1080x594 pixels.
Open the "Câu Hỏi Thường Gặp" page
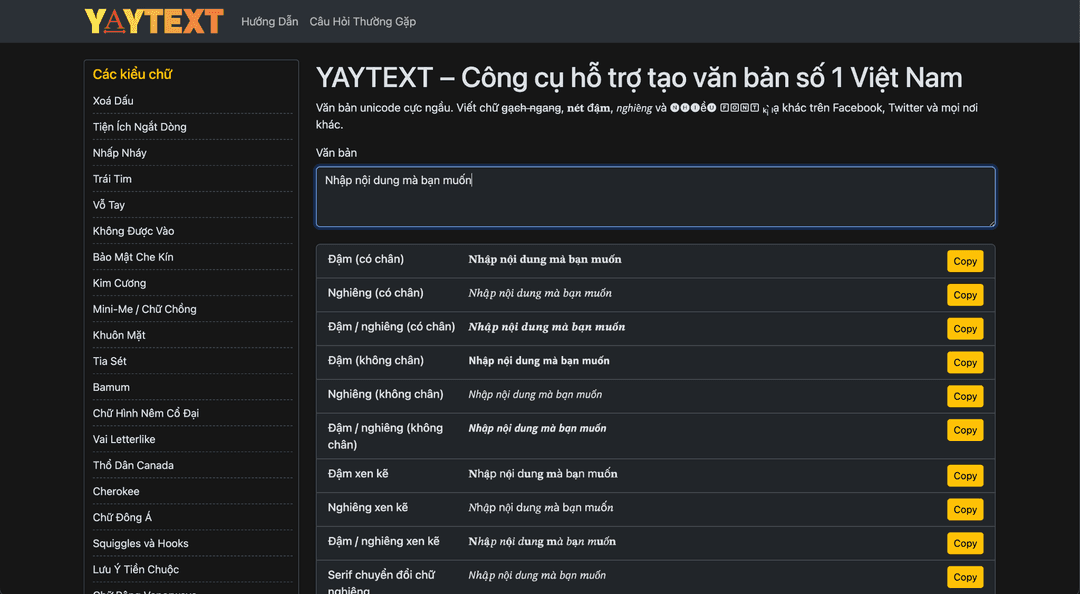(363, 21)
